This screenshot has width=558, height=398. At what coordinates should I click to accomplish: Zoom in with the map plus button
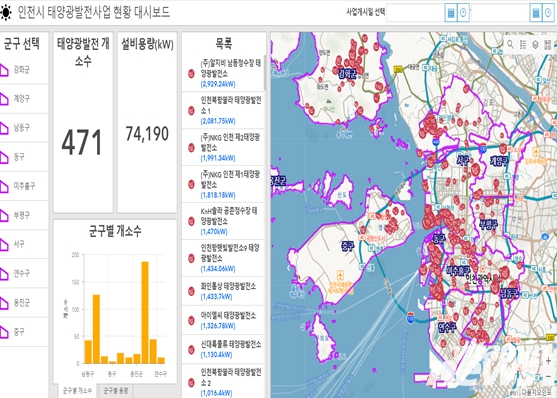click(548, 361)
